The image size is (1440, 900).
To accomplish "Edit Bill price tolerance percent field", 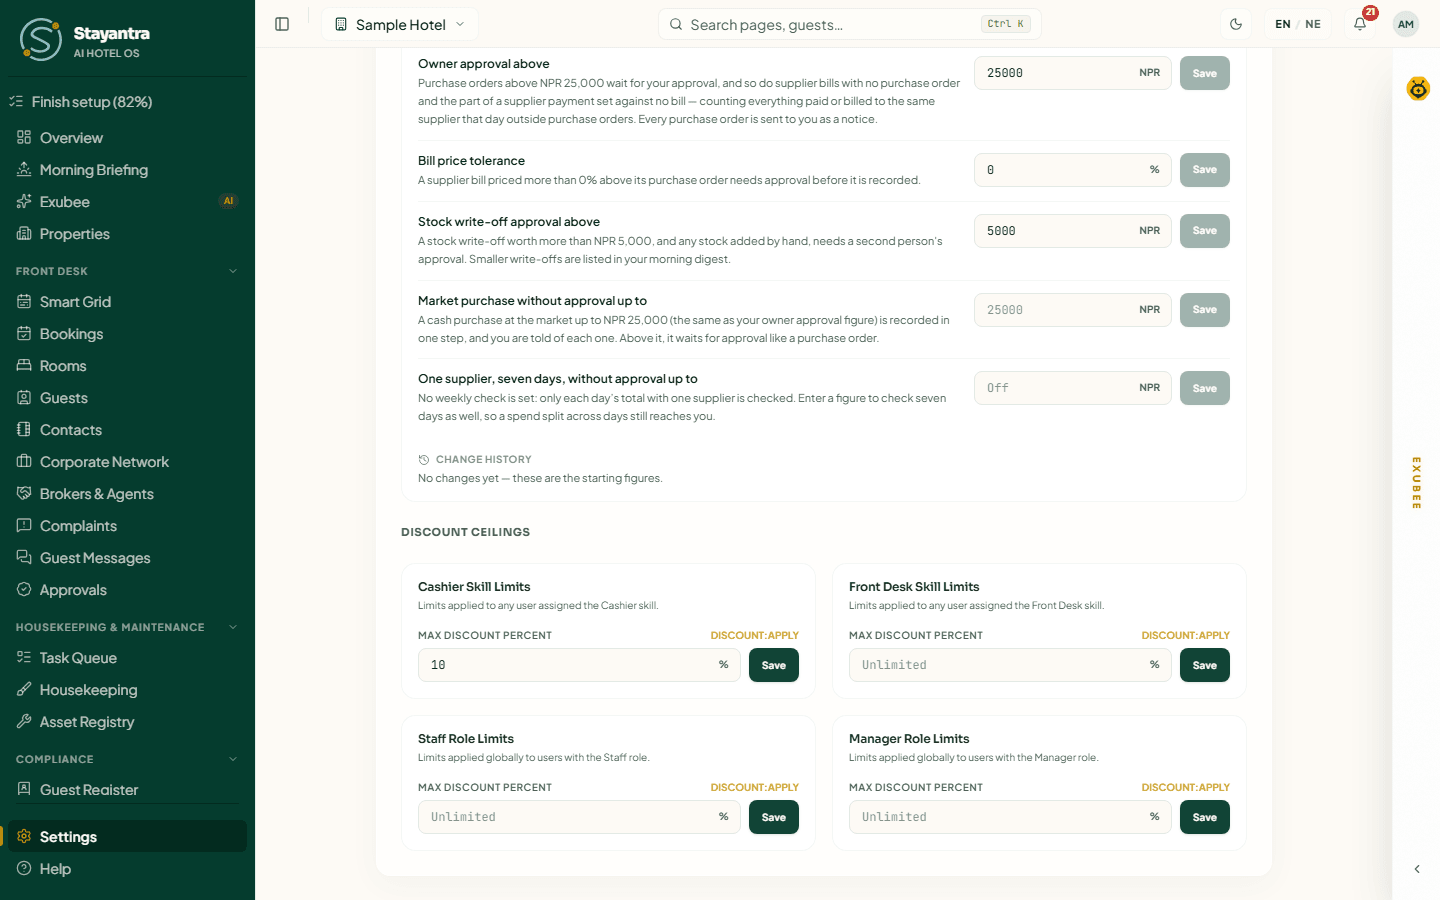I will coord(1073,170).
